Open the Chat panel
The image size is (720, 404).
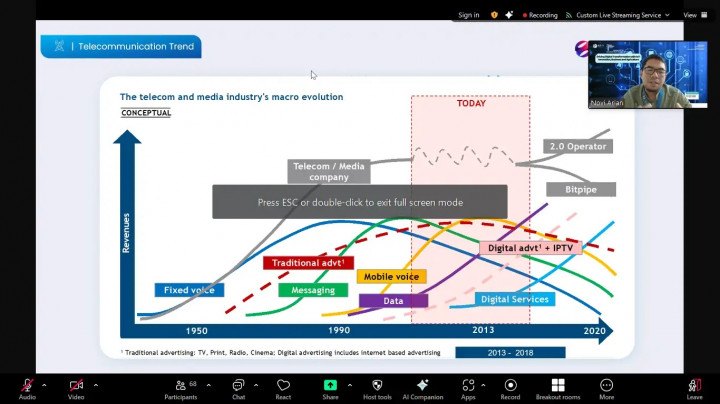[238, 386]
